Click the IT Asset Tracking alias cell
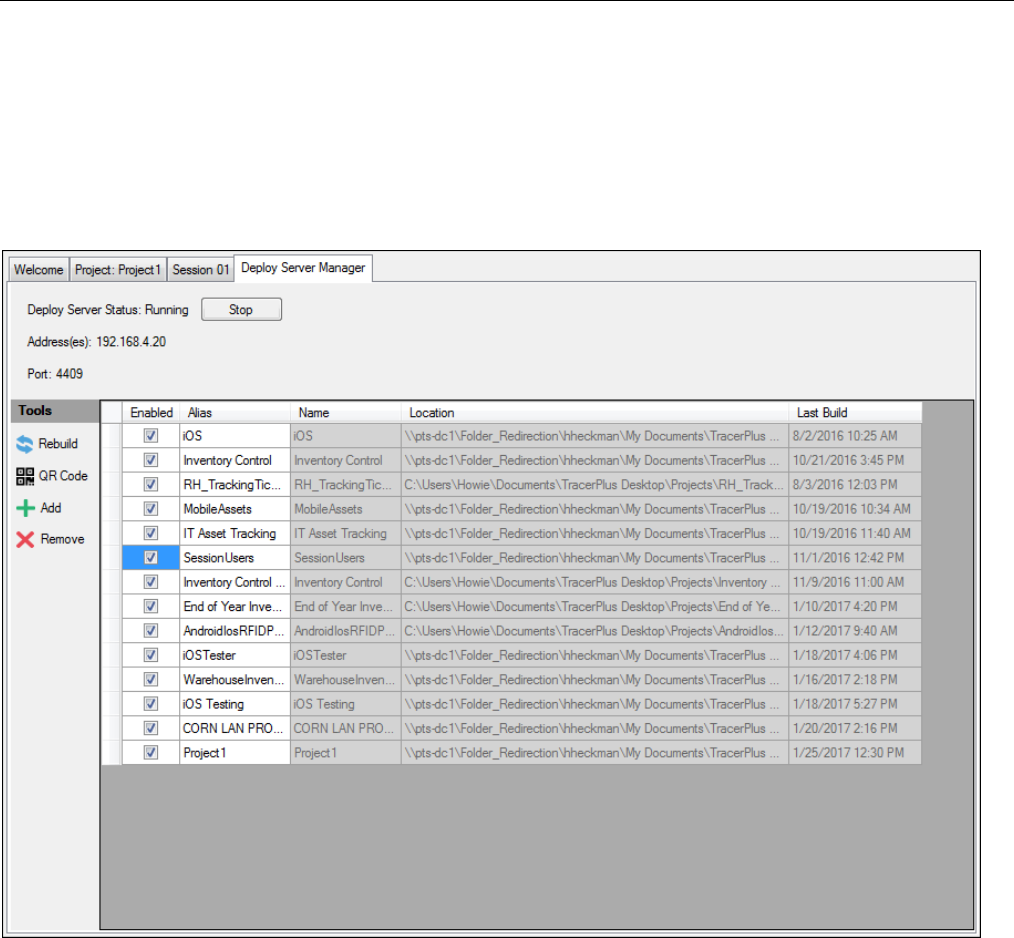Screen dimensions: 1014x938 point(235,533)
